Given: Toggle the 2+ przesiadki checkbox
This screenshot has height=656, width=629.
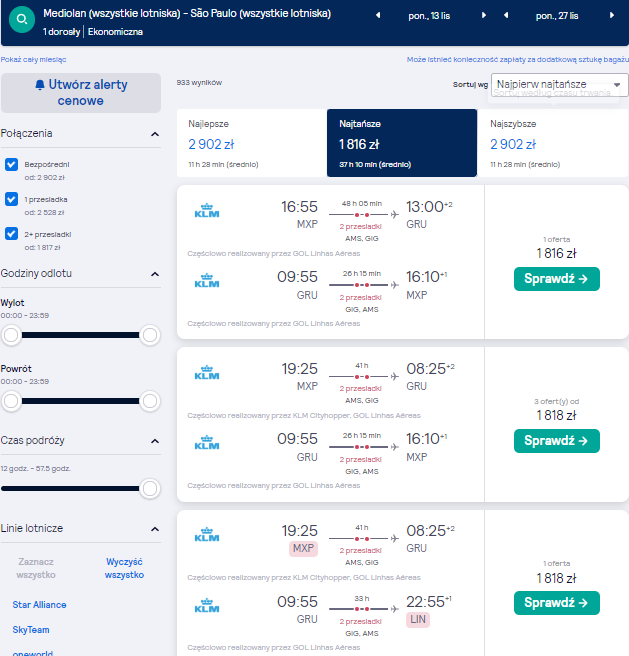Looking at the screenshot, I should pos(11,233).
